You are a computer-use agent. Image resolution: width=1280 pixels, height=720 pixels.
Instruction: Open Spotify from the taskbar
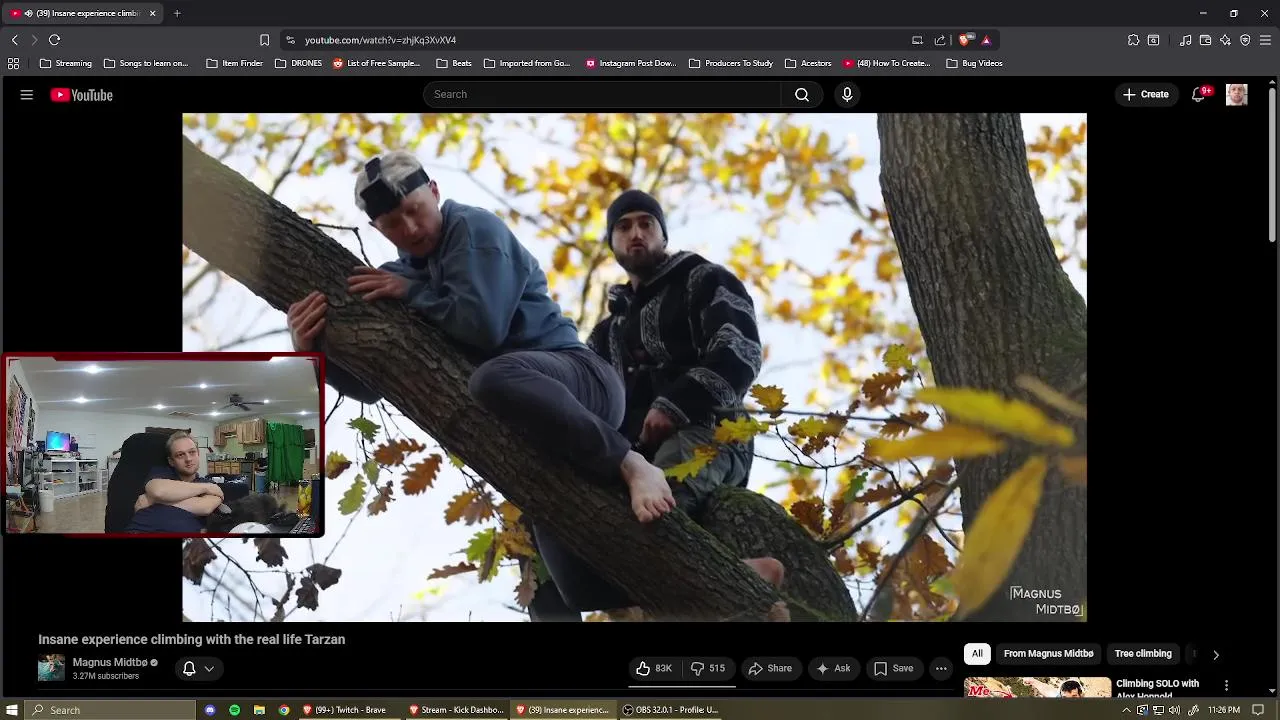(x=234, y=710)
